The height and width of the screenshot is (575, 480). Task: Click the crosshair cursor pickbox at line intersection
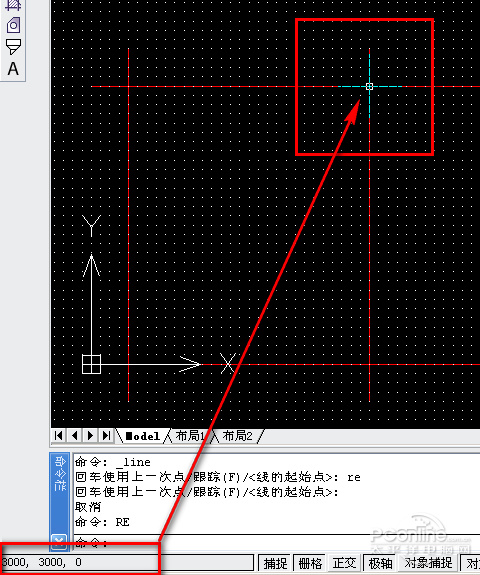pos(369,87)
